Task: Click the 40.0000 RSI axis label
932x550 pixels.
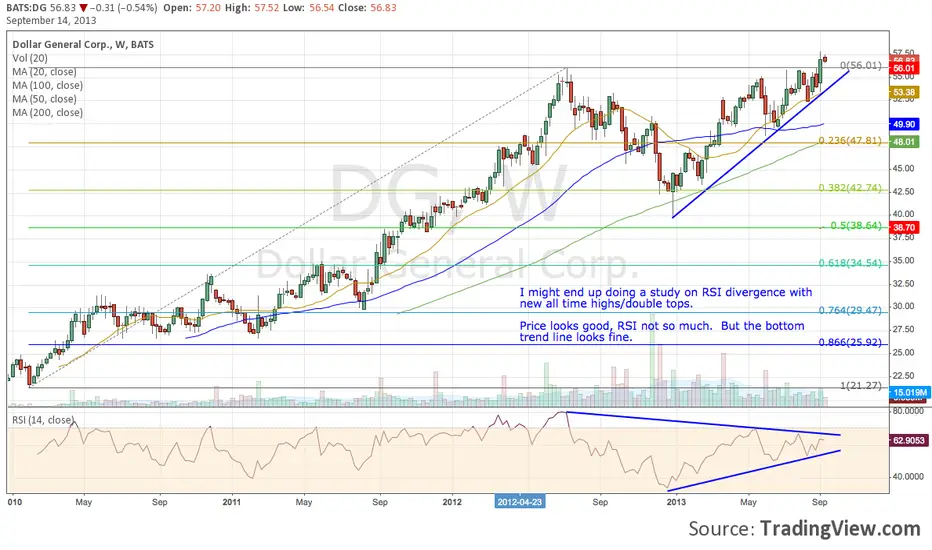Action: pos(907,476)
